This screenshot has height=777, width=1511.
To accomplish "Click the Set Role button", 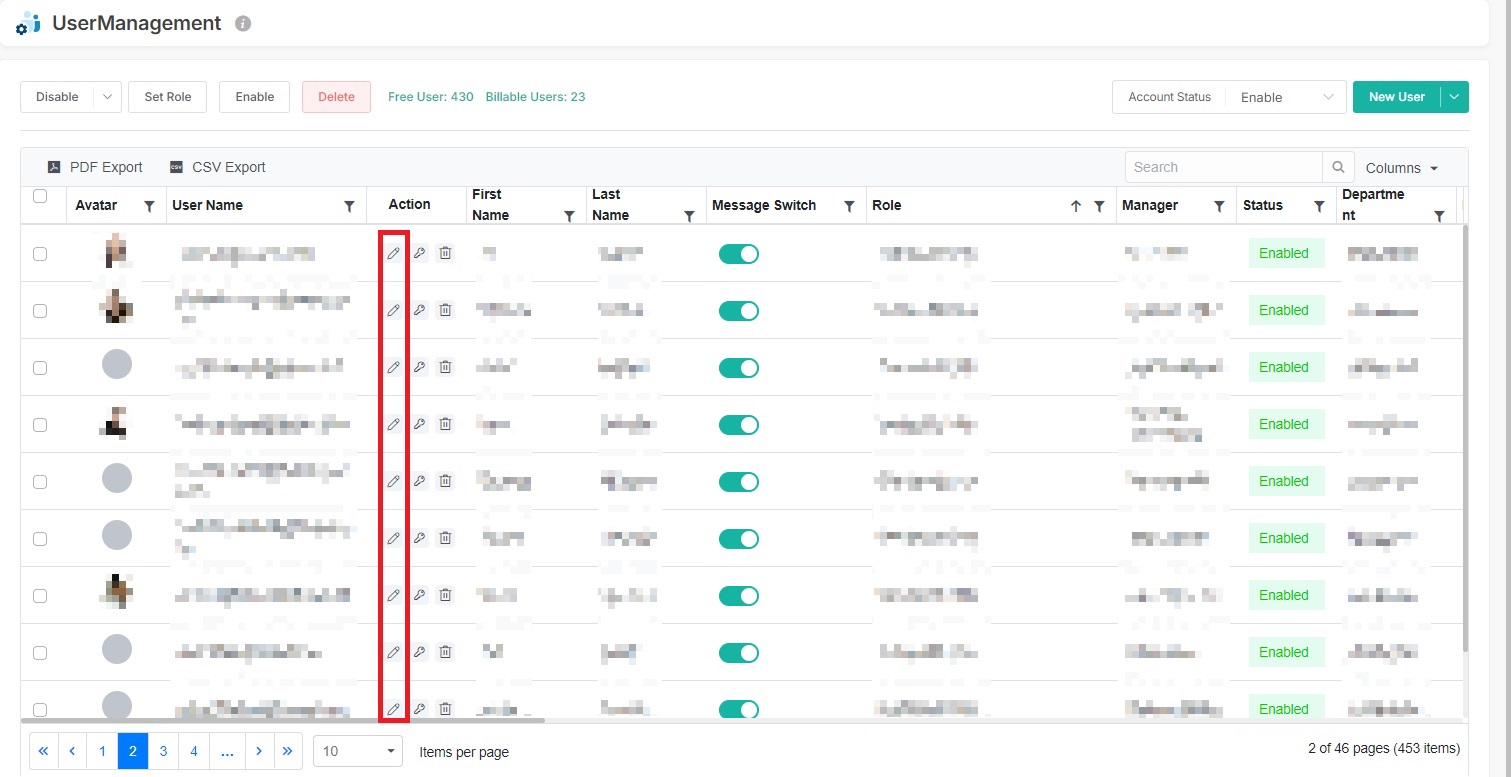I will [x=168, y=97].
